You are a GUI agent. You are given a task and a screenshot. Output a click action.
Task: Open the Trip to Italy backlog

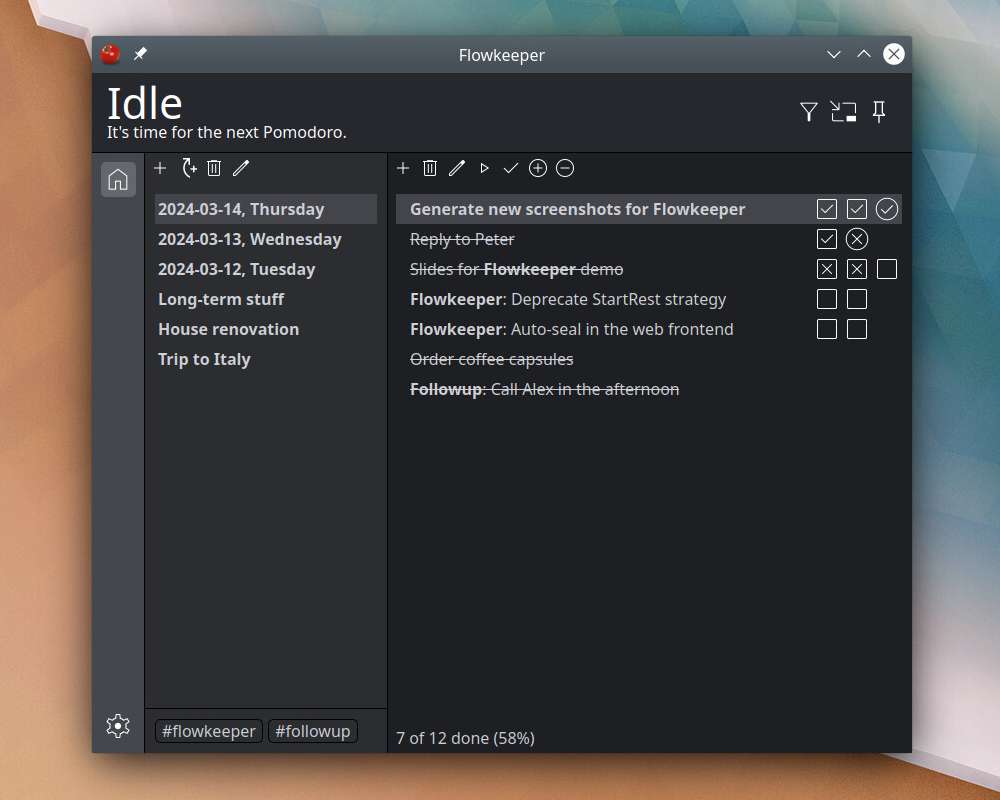(266, 359)
